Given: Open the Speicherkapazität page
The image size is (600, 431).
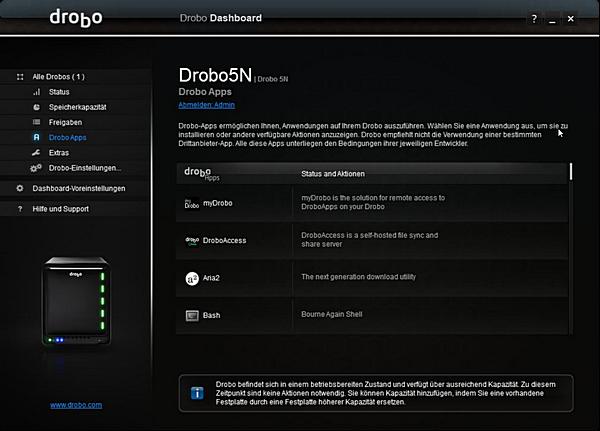Looking at the screenshot, I should pyautogui.click(x=78, y=107).
